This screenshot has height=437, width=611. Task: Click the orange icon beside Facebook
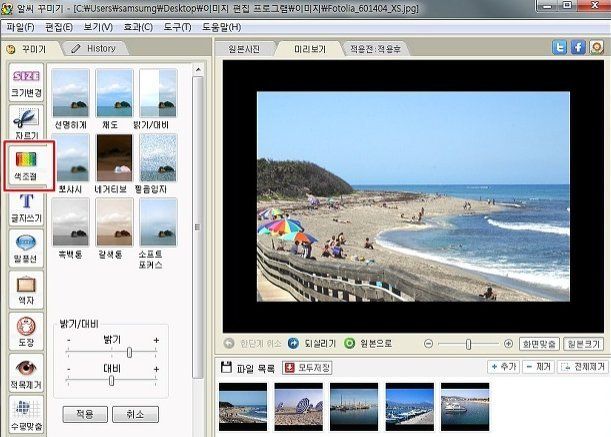coord(597,48)
